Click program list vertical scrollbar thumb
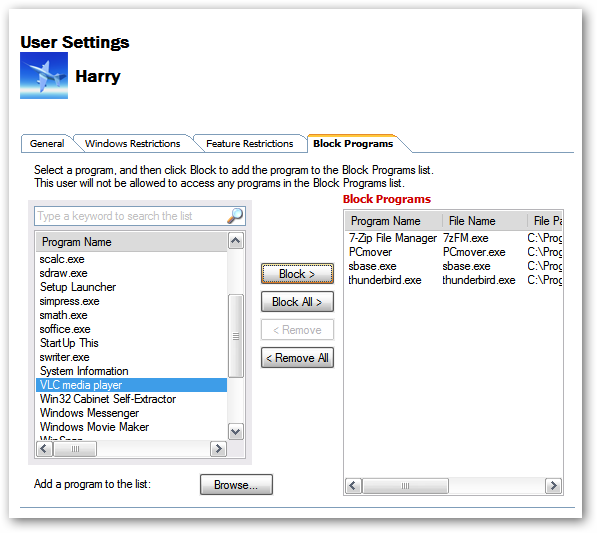 tap(236, 336)
